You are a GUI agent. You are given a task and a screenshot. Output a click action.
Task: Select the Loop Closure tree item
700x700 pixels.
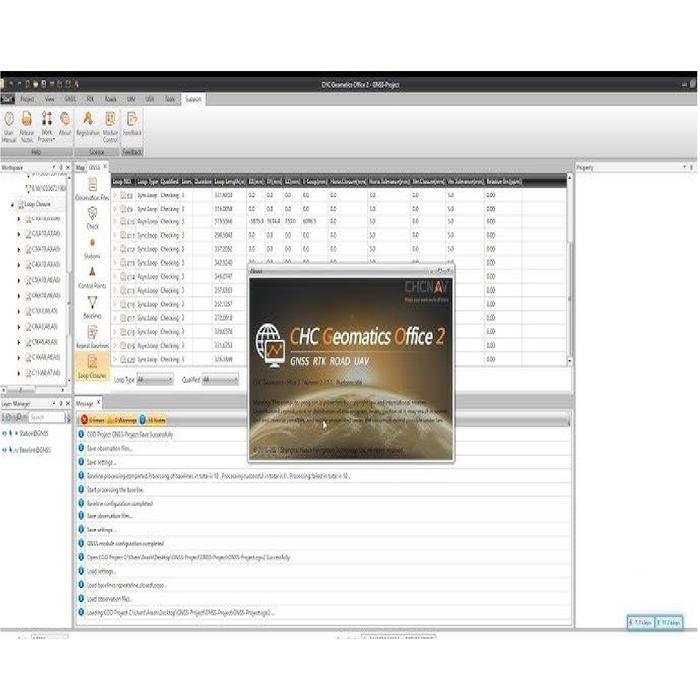[x=38, y=204]
